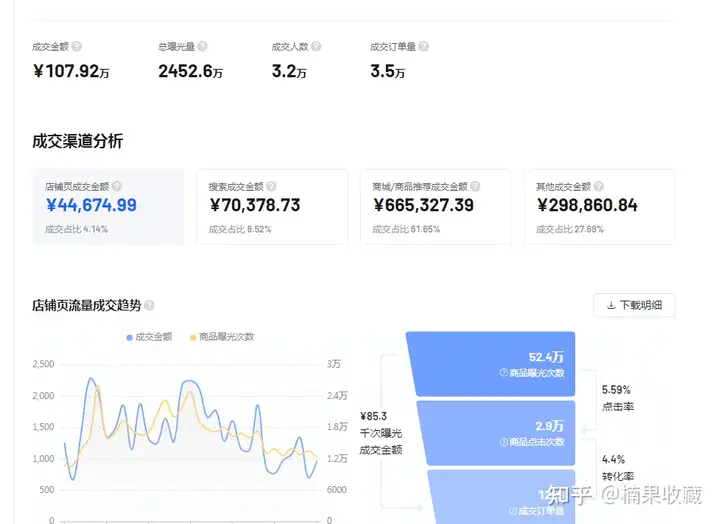Select the 店铺页成交金额 channel card
Screen dimensions: 720x524
point(108,207)
